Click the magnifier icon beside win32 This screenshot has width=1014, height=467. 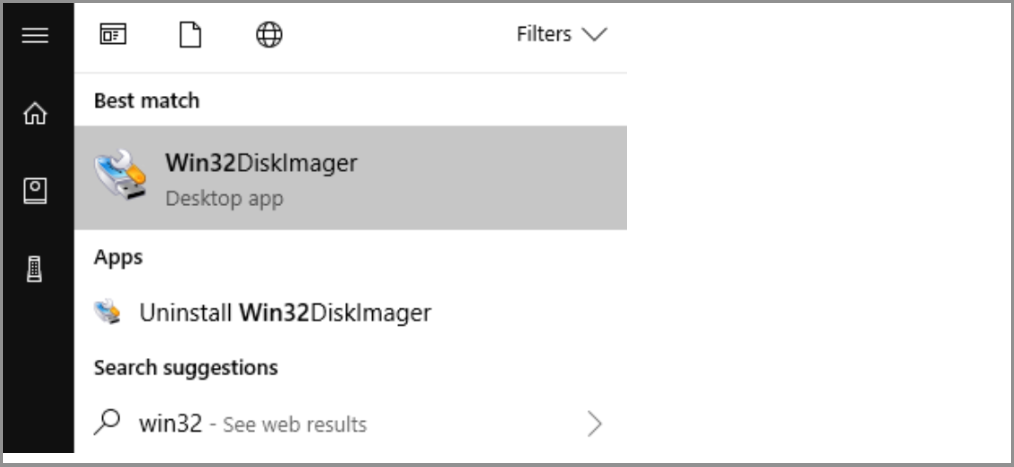coord(107,423)
